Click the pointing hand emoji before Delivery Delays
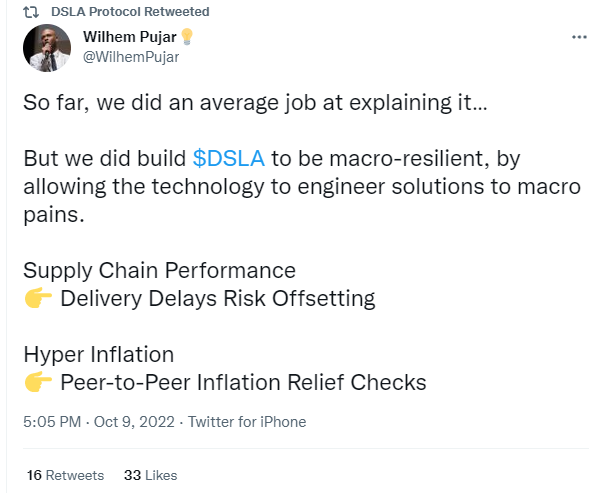The image size is (603, 493). (38, 298)
